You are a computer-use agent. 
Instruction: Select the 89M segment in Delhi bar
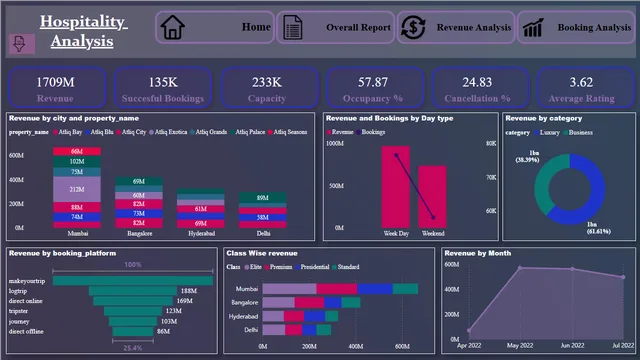point(262,198)
